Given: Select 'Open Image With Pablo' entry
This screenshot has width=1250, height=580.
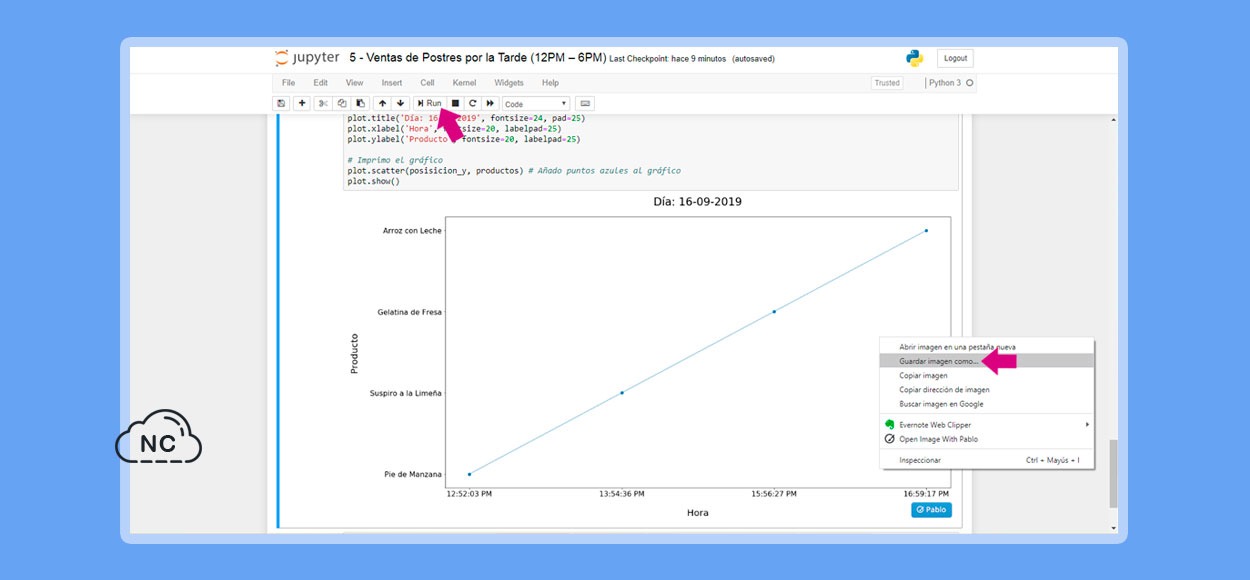Looking at the screenshot, I should (986, 439).
